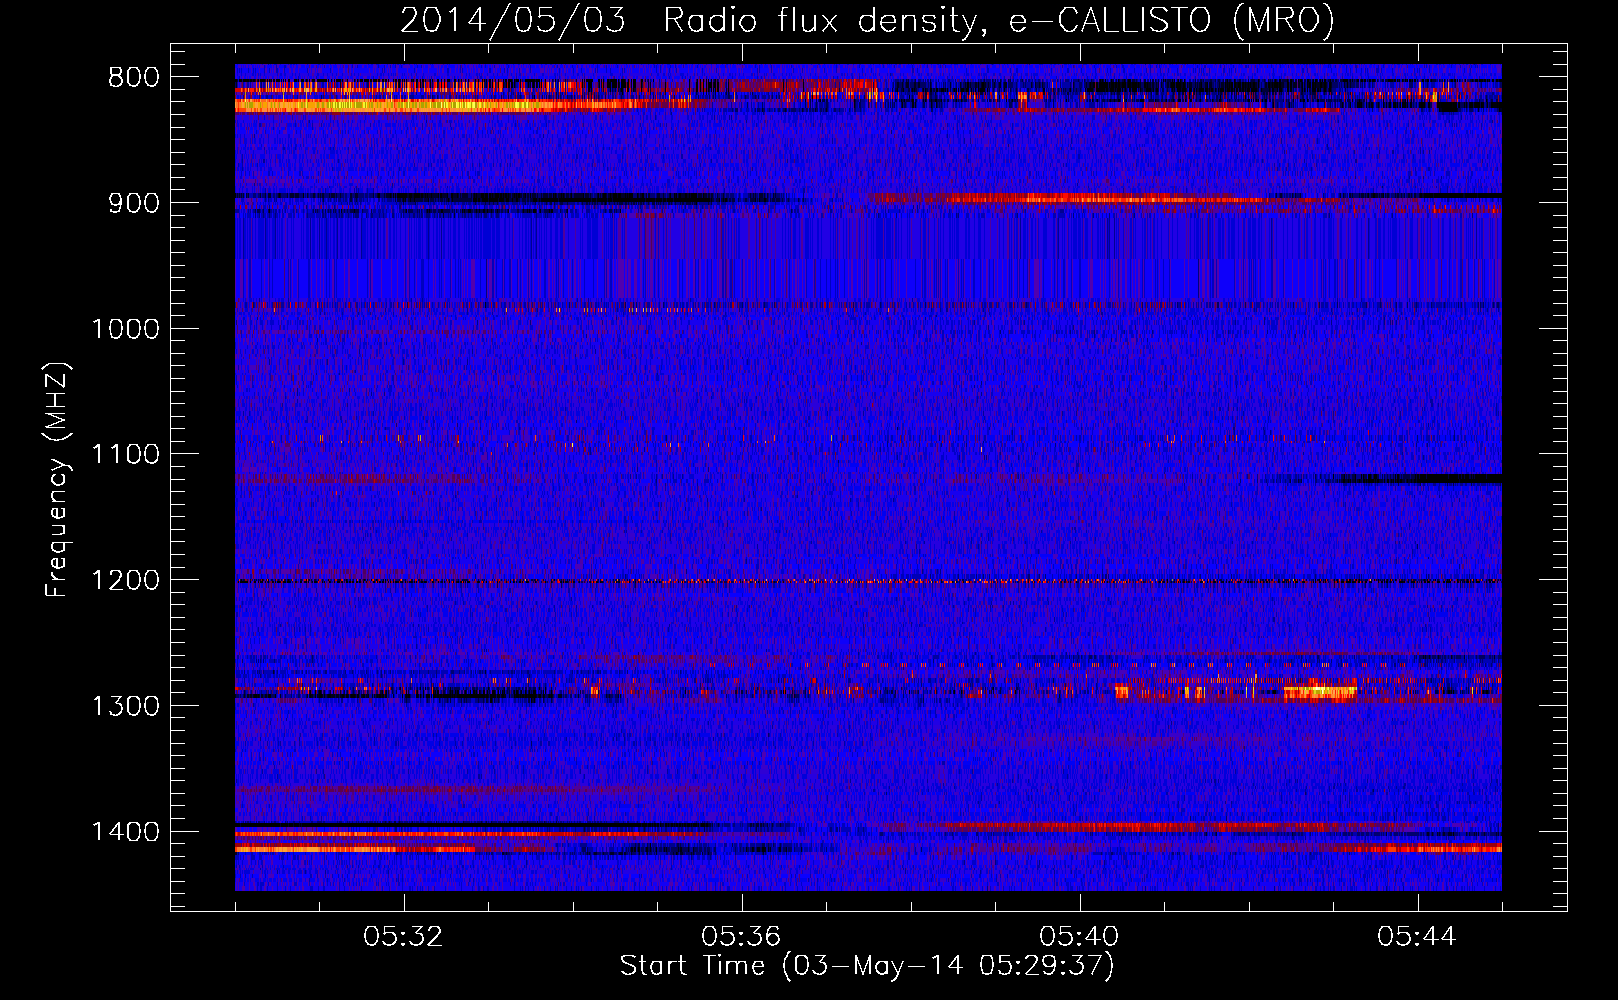Click the 800 frequency tick label

(134, 78)
